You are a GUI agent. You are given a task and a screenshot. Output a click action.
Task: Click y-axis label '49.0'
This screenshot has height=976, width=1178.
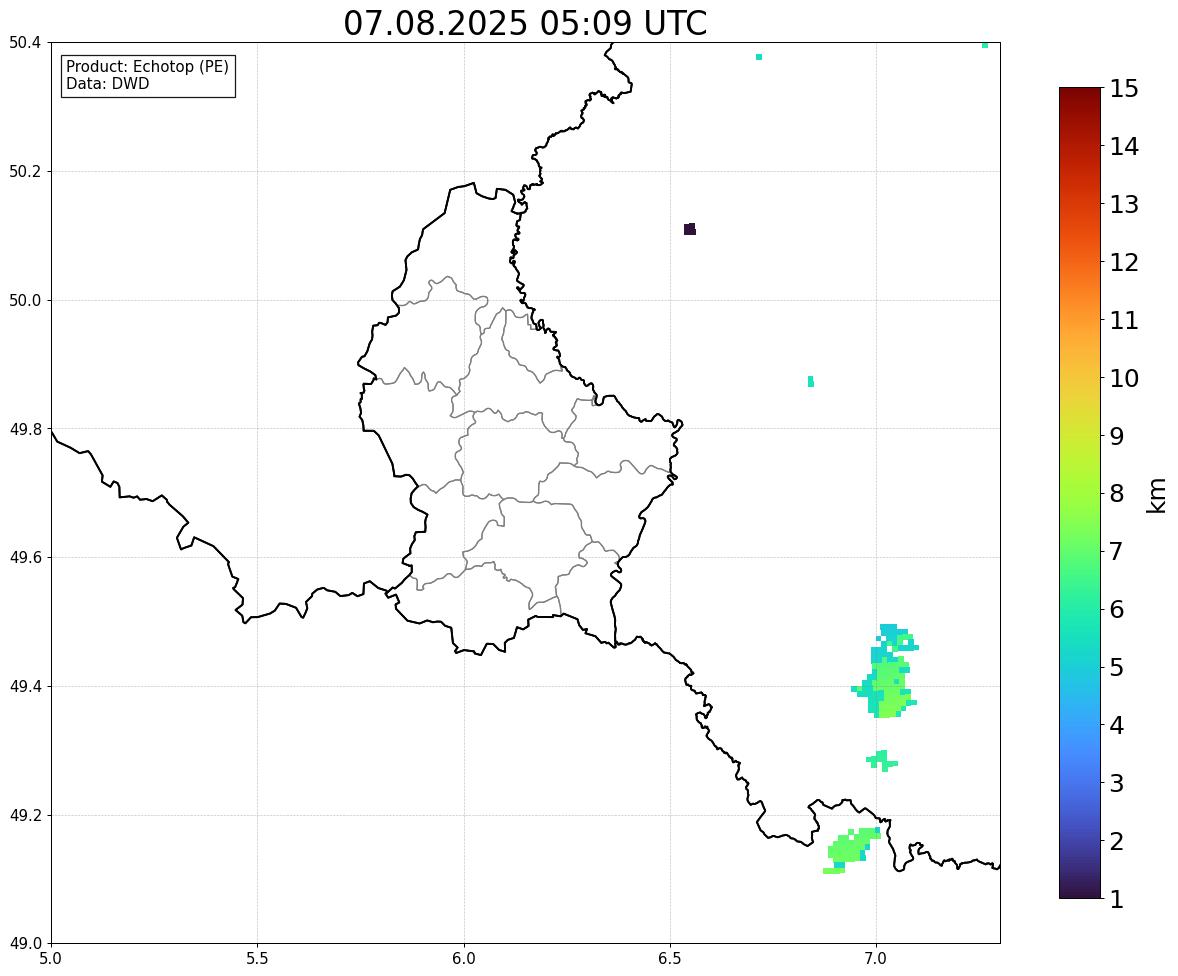click(25, 944)
